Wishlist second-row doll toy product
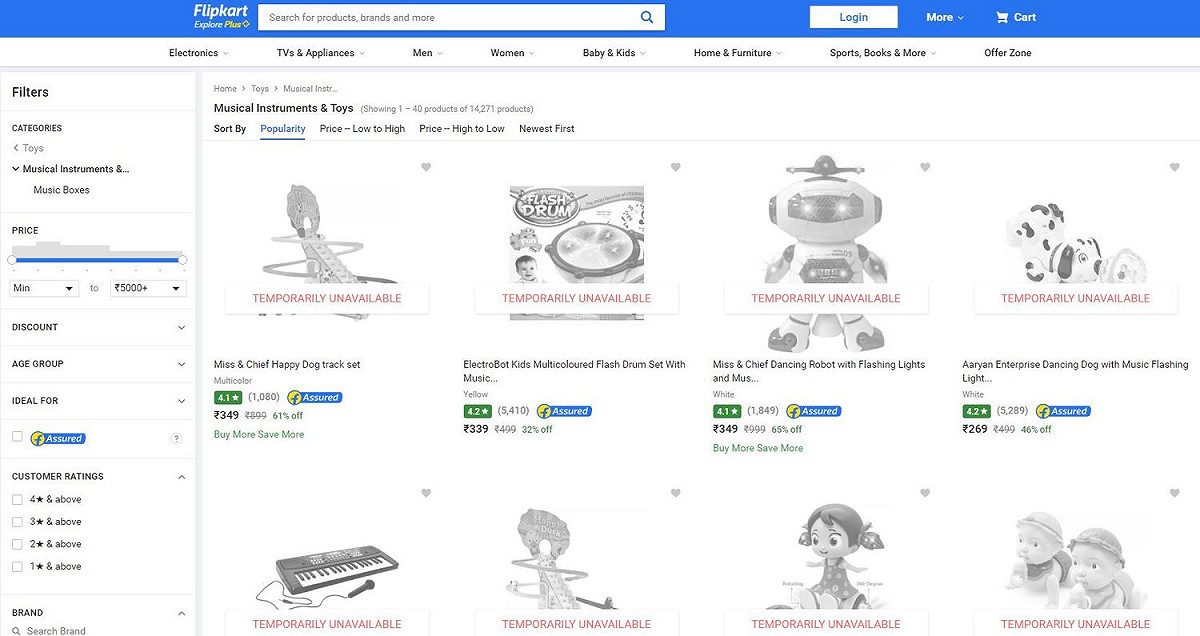Screen dimensions: 1200x636 tap(925, 493)
